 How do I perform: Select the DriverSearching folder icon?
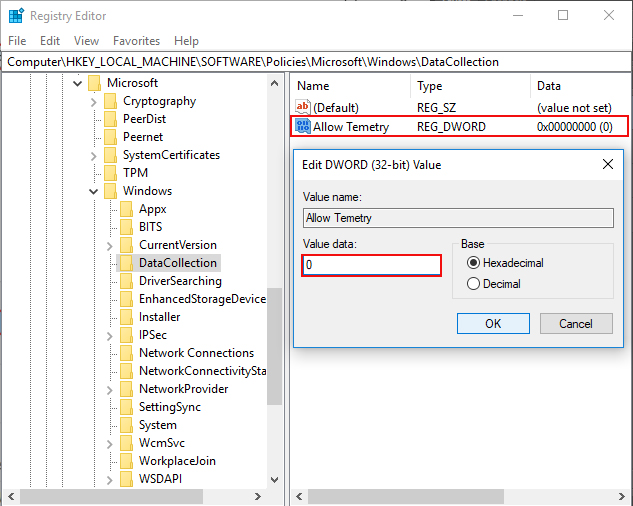pos(126,281)
